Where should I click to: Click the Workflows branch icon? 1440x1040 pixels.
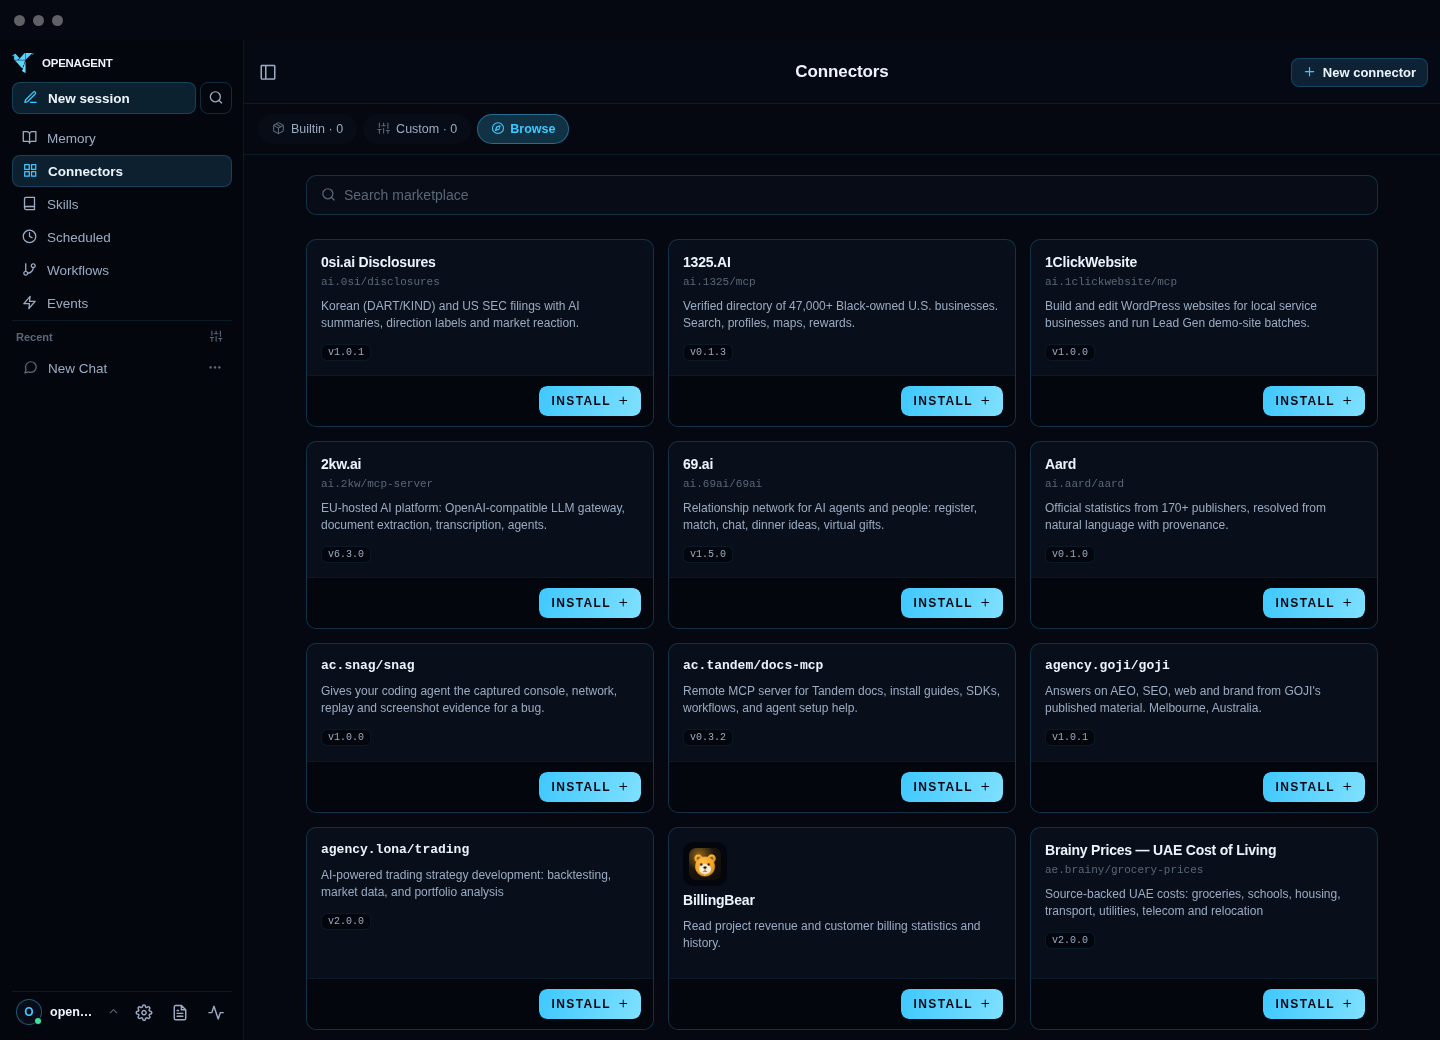(30, 270)
